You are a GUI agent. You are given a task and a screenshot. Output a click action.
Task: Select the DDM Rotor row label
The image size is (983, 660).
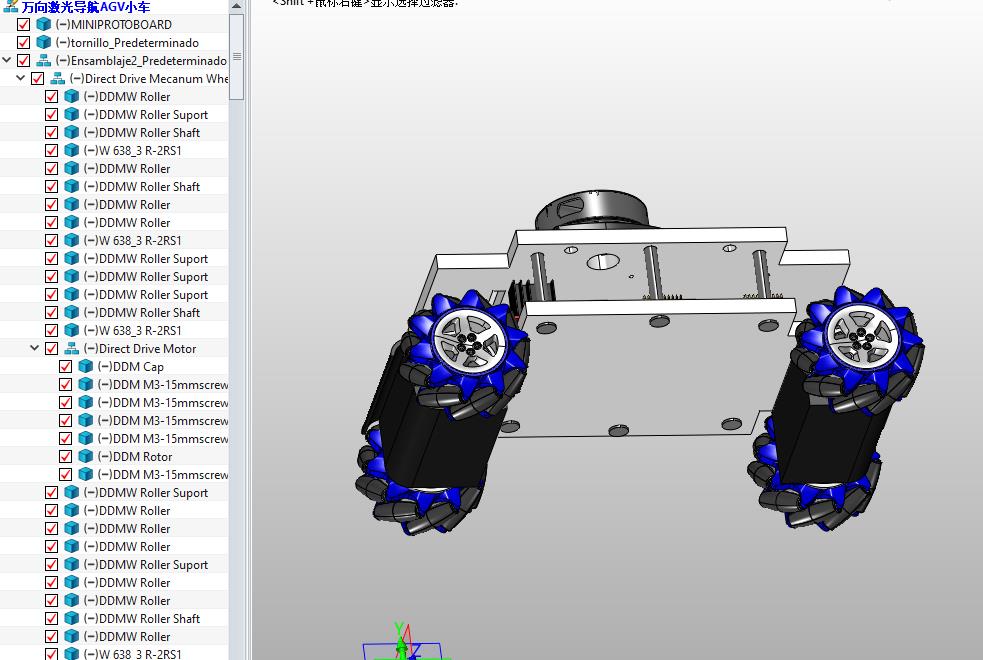click(135, 456)
